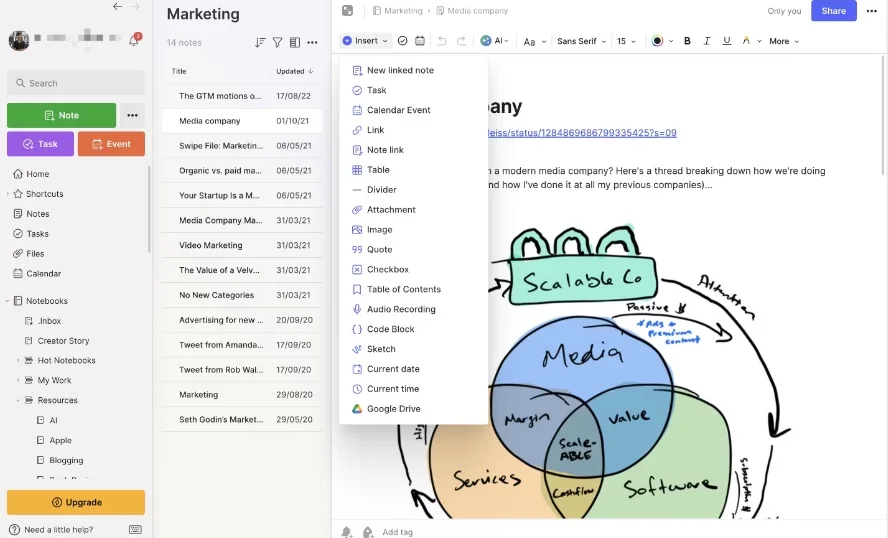The image size is (888, 538).
Task: Open the Sans Serif font dropdown
Action: [x=581, y=41]
